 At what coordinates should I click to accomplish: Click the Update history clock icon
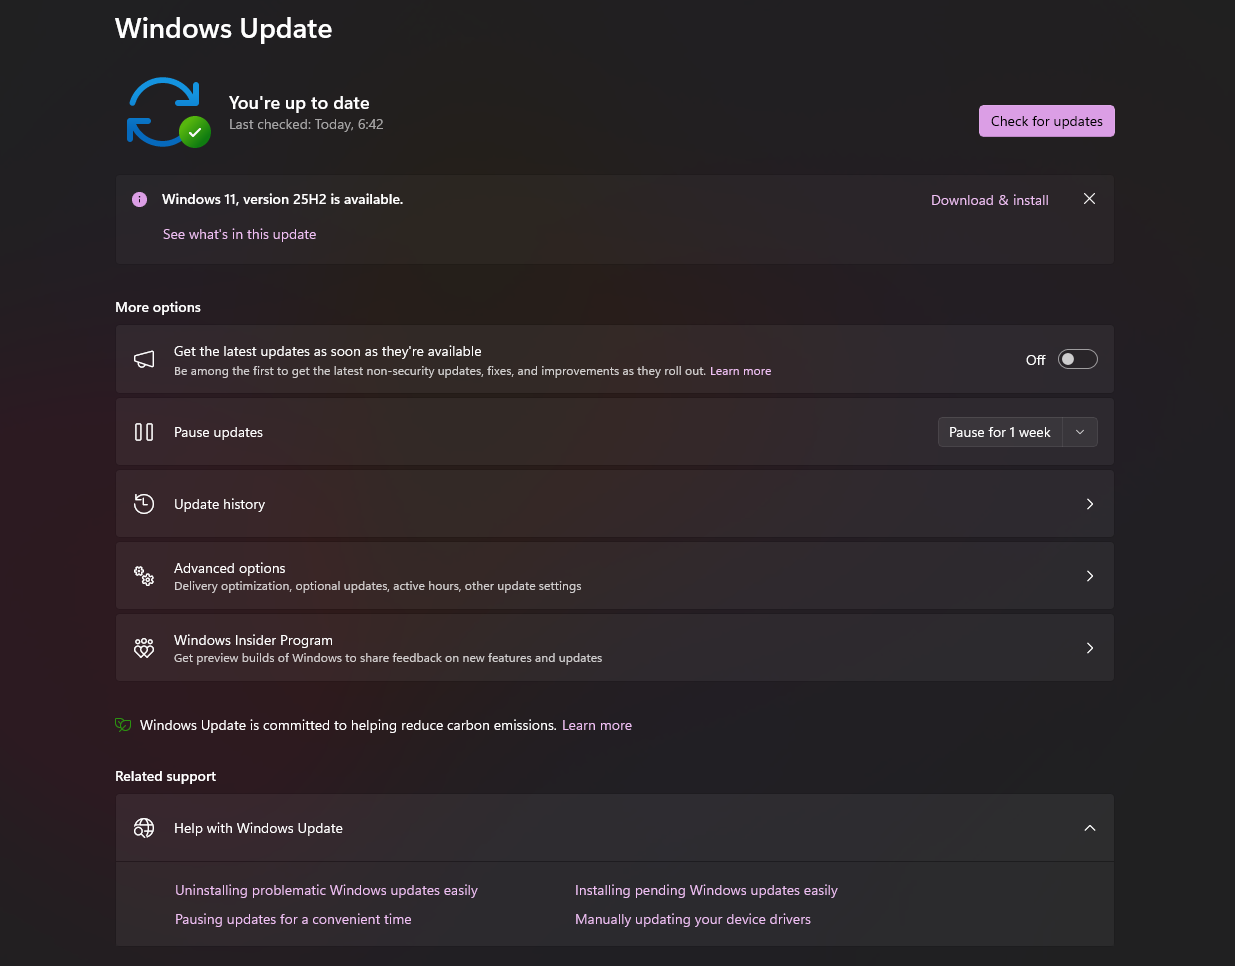click(144, 504)
